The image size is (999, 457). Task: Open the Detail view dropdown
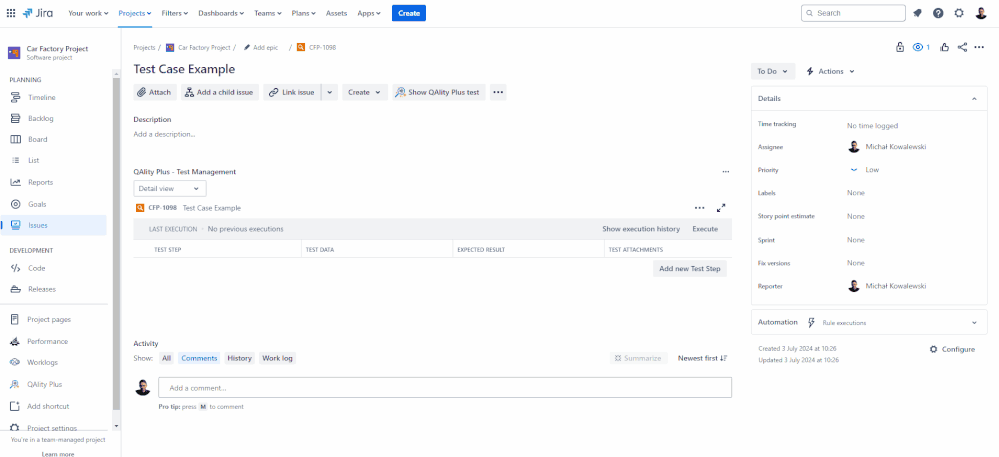(x=169, y=189)
